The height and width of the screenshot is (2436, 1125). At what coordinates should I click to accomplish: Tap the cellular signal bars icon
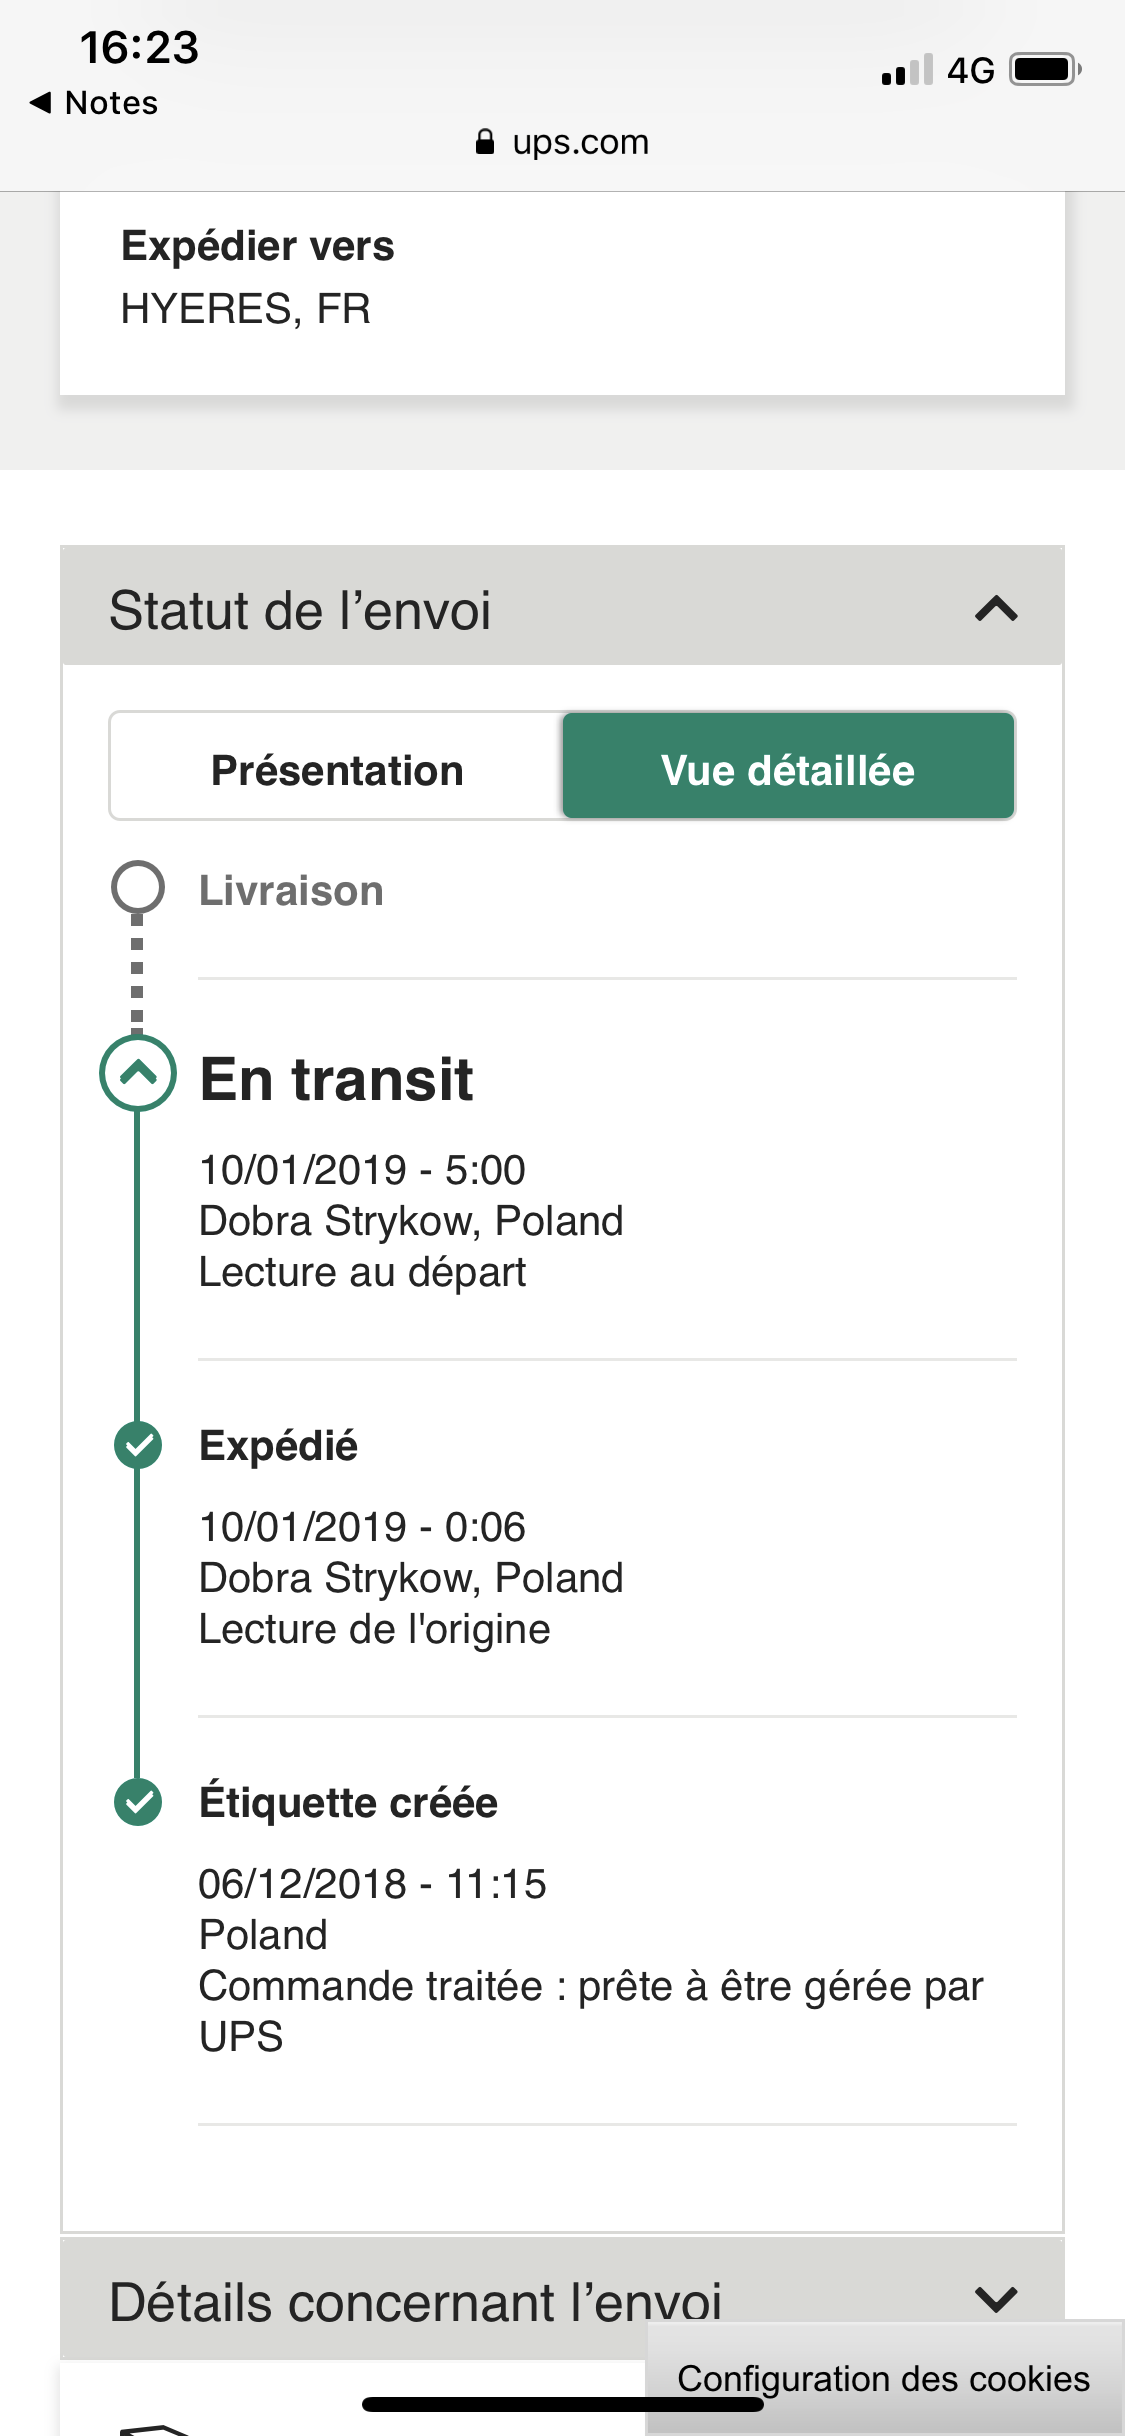click(907, 70)
